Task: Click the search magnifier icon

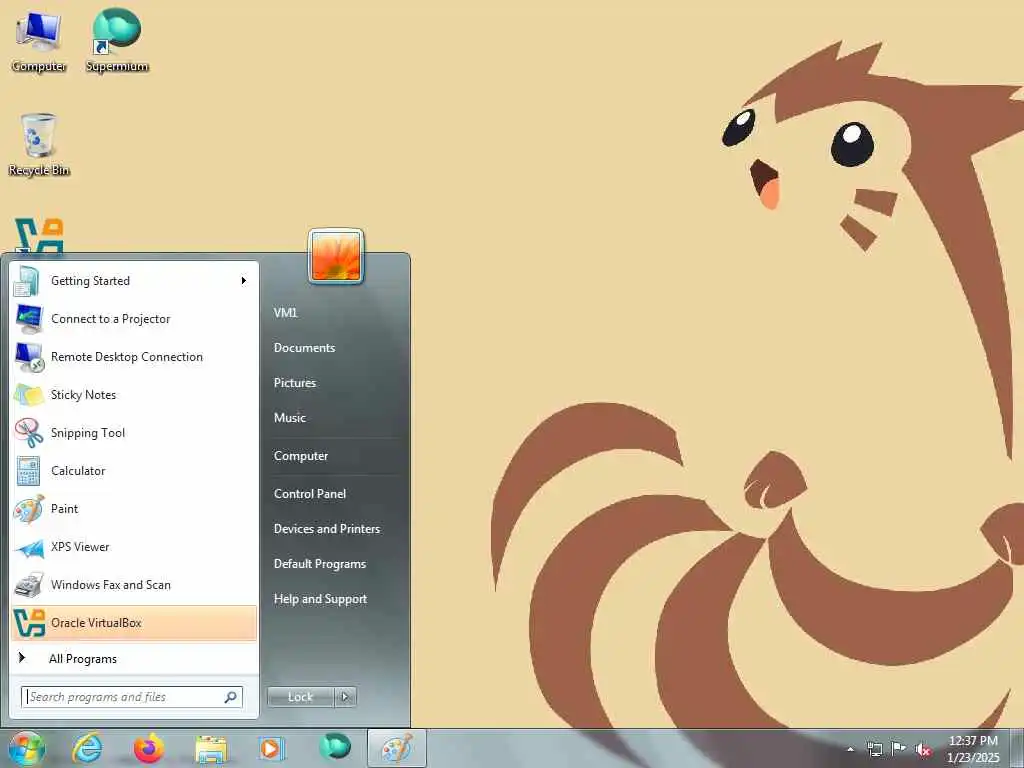Action: [231, 697]
